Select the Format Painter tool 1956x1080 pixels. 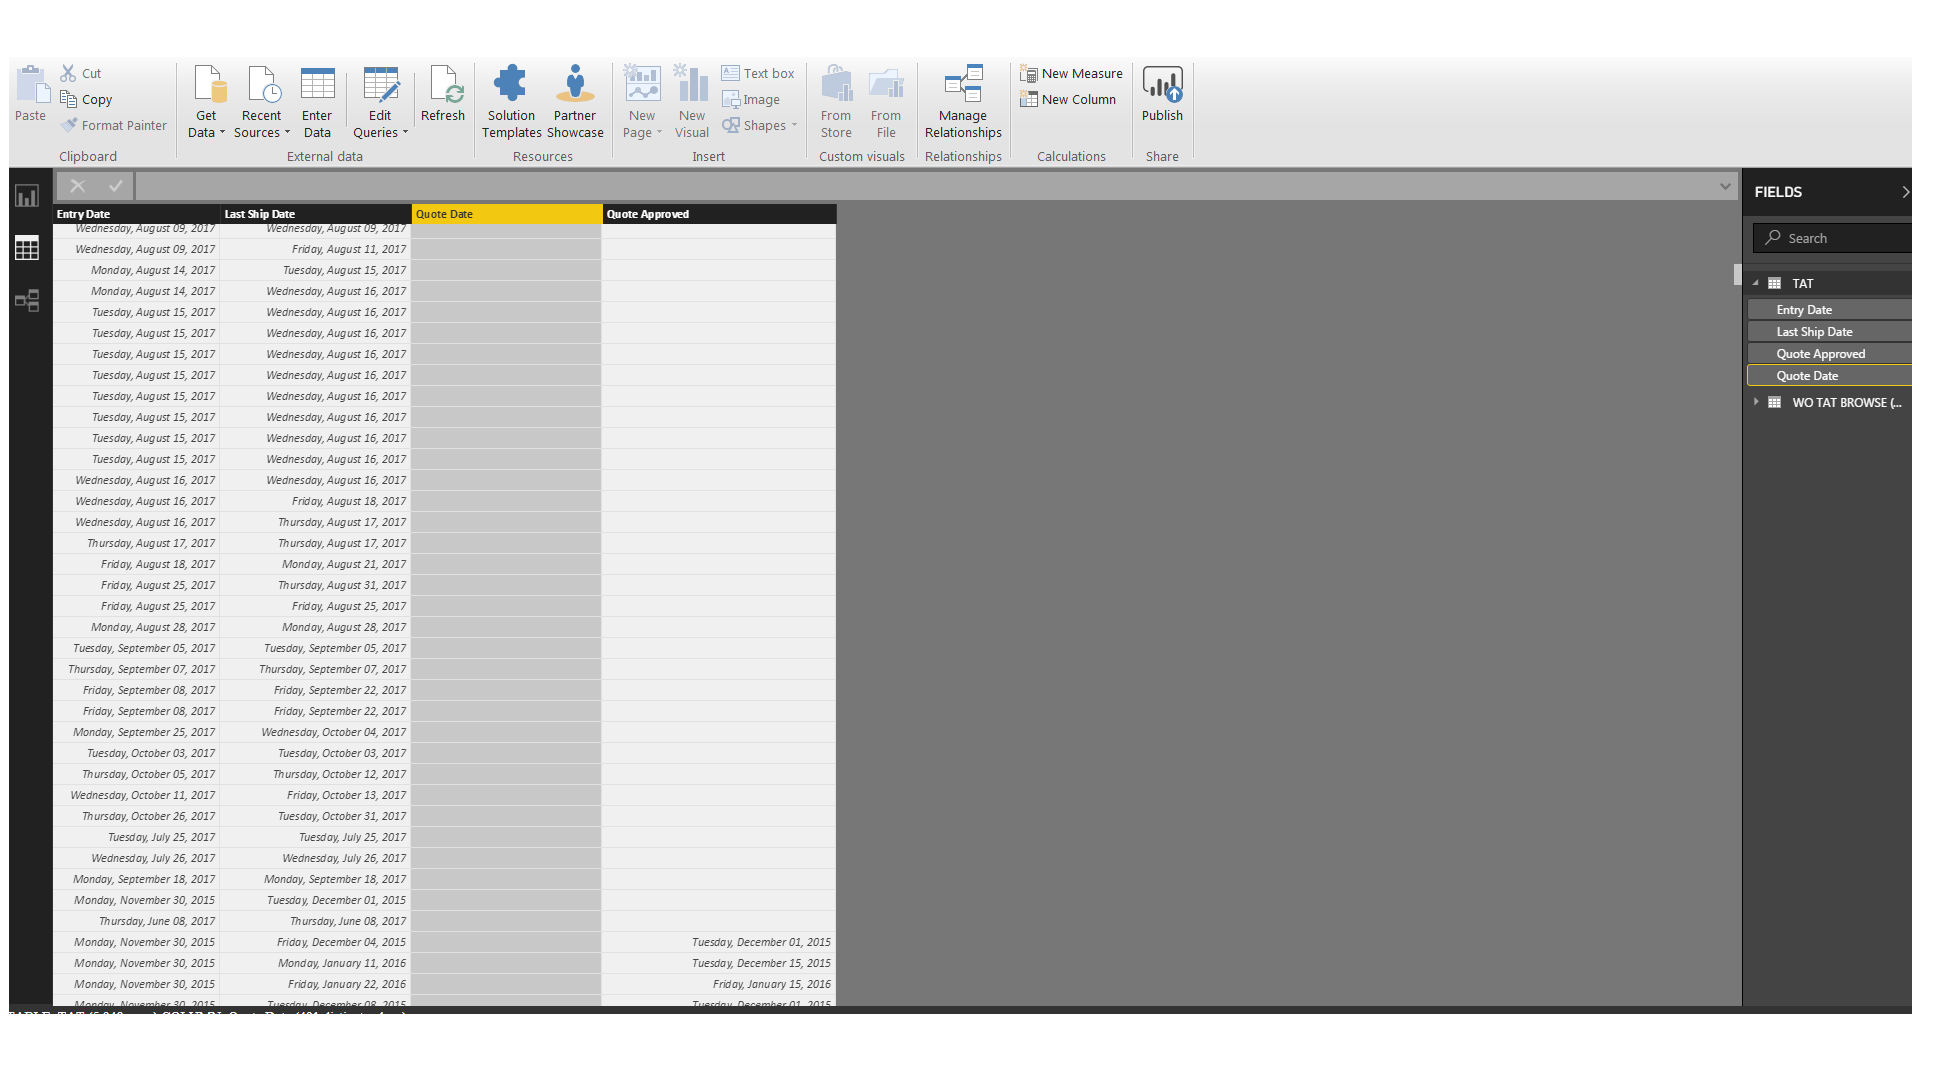[x=113, y=125]
